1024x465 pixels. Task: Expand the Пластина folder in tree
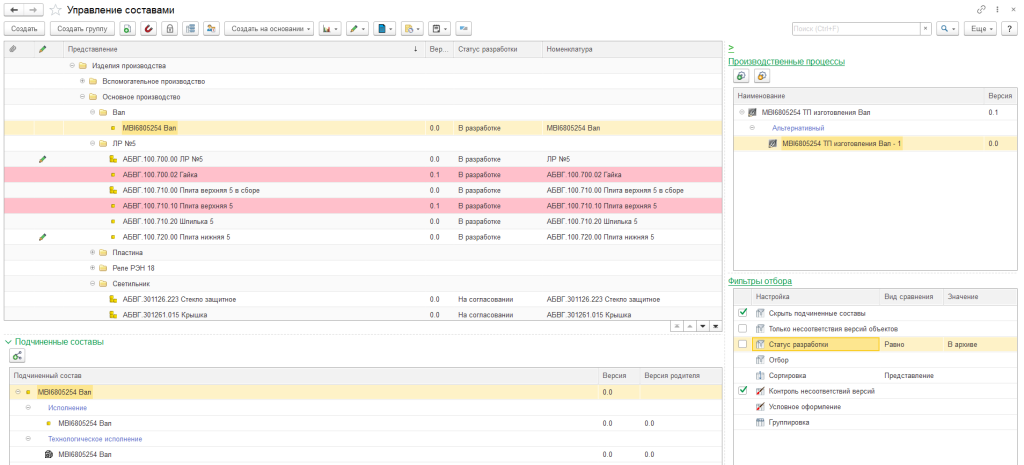[x=92, y=253]
